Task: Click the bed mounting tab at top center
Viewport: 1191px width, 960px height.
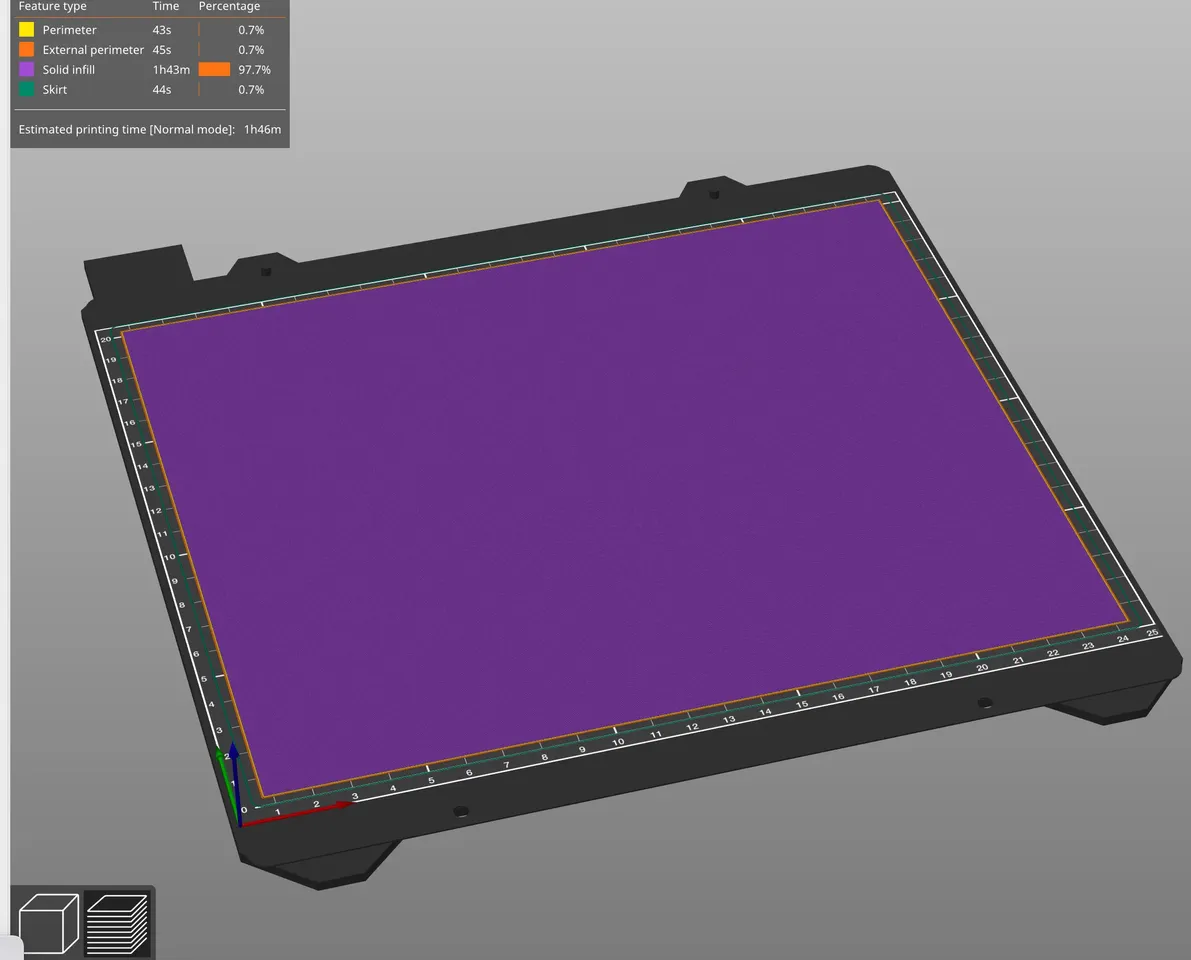Action: coord(715,190)
